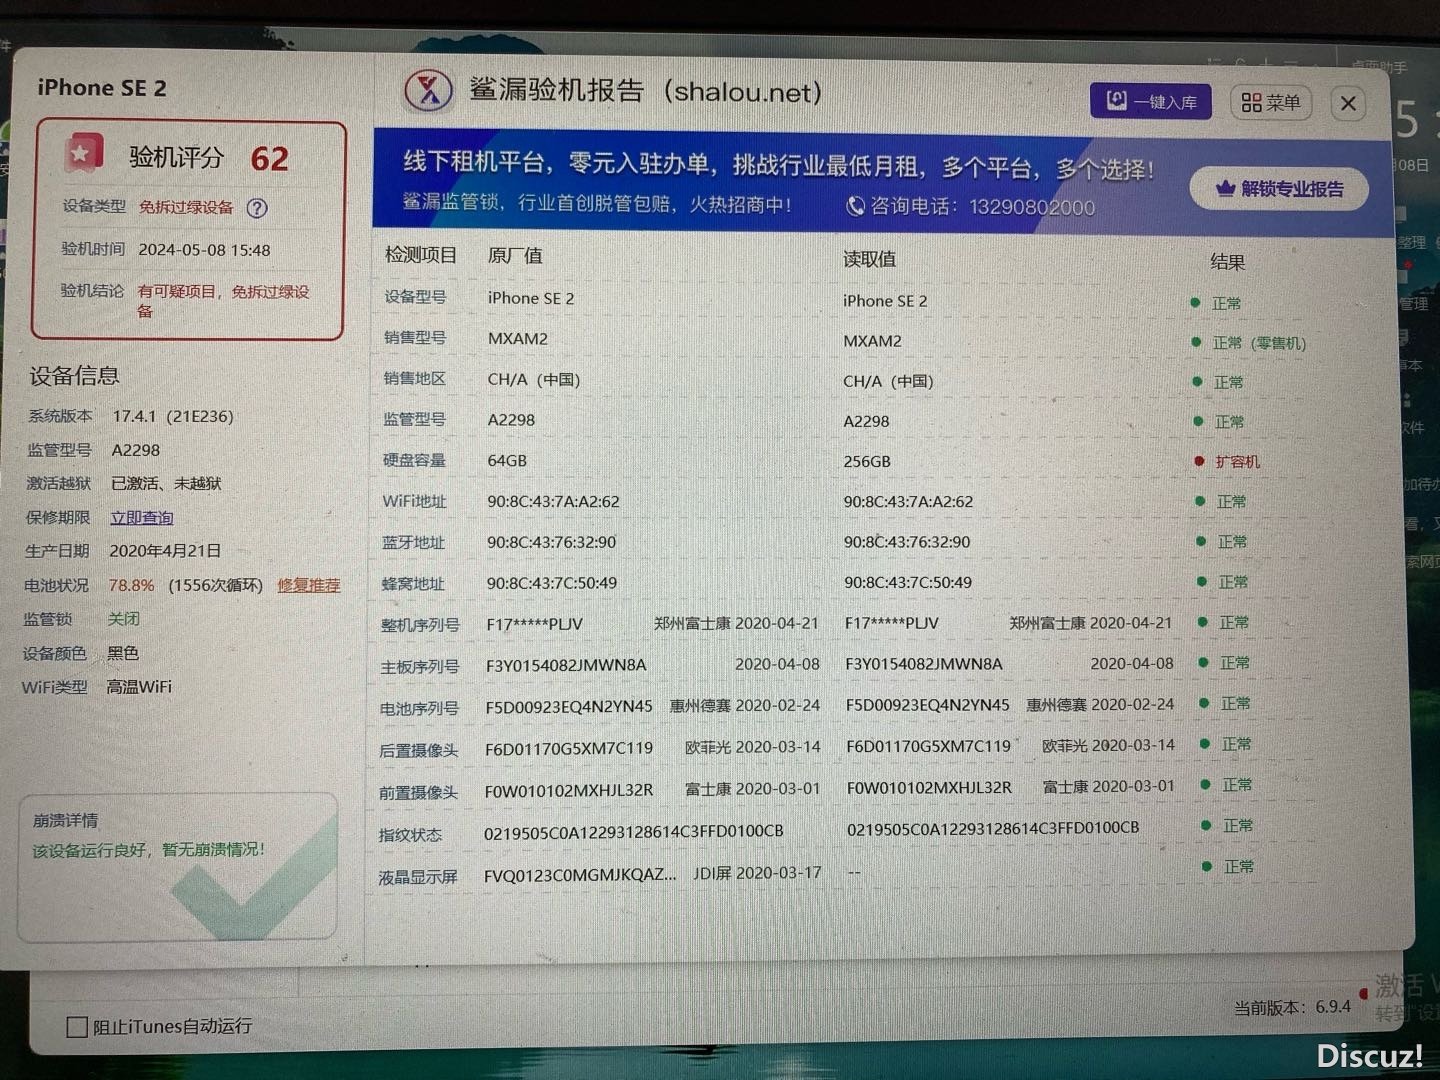This screenshot has height=1080, width=1440.
Task: Click the WiFi type 高温WiFi
Action: pyautogui.click(x=139, y=687)
